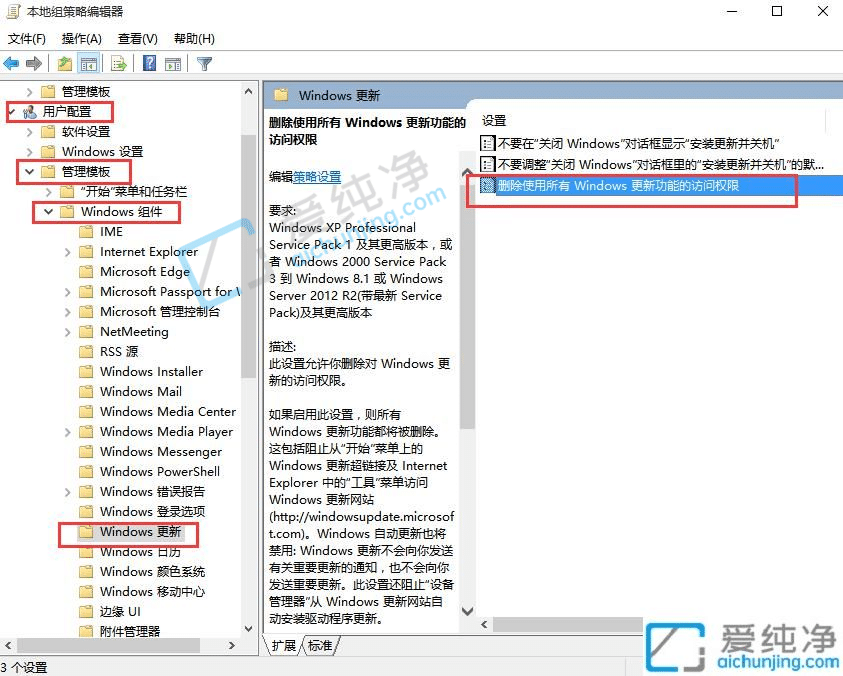Click the up one level folder icon
The height and width of the screenshot is (676, 843).
pyautogui.click(x=62, y=63)
